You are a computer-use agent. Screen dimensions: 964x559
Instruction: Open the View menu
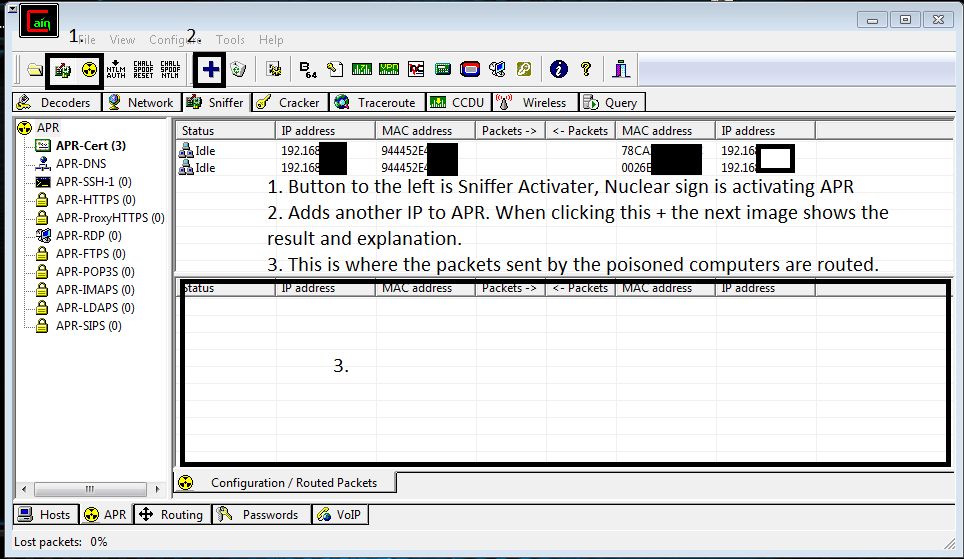click(x=122, y=40)
